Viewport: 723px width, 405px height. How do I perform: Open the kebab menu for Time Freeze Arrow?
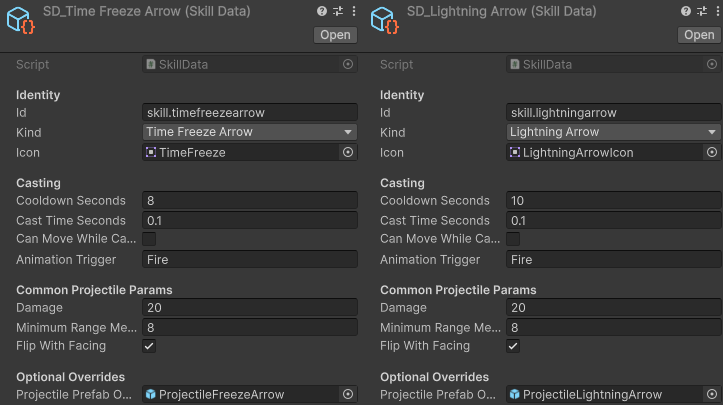(352, 11)
